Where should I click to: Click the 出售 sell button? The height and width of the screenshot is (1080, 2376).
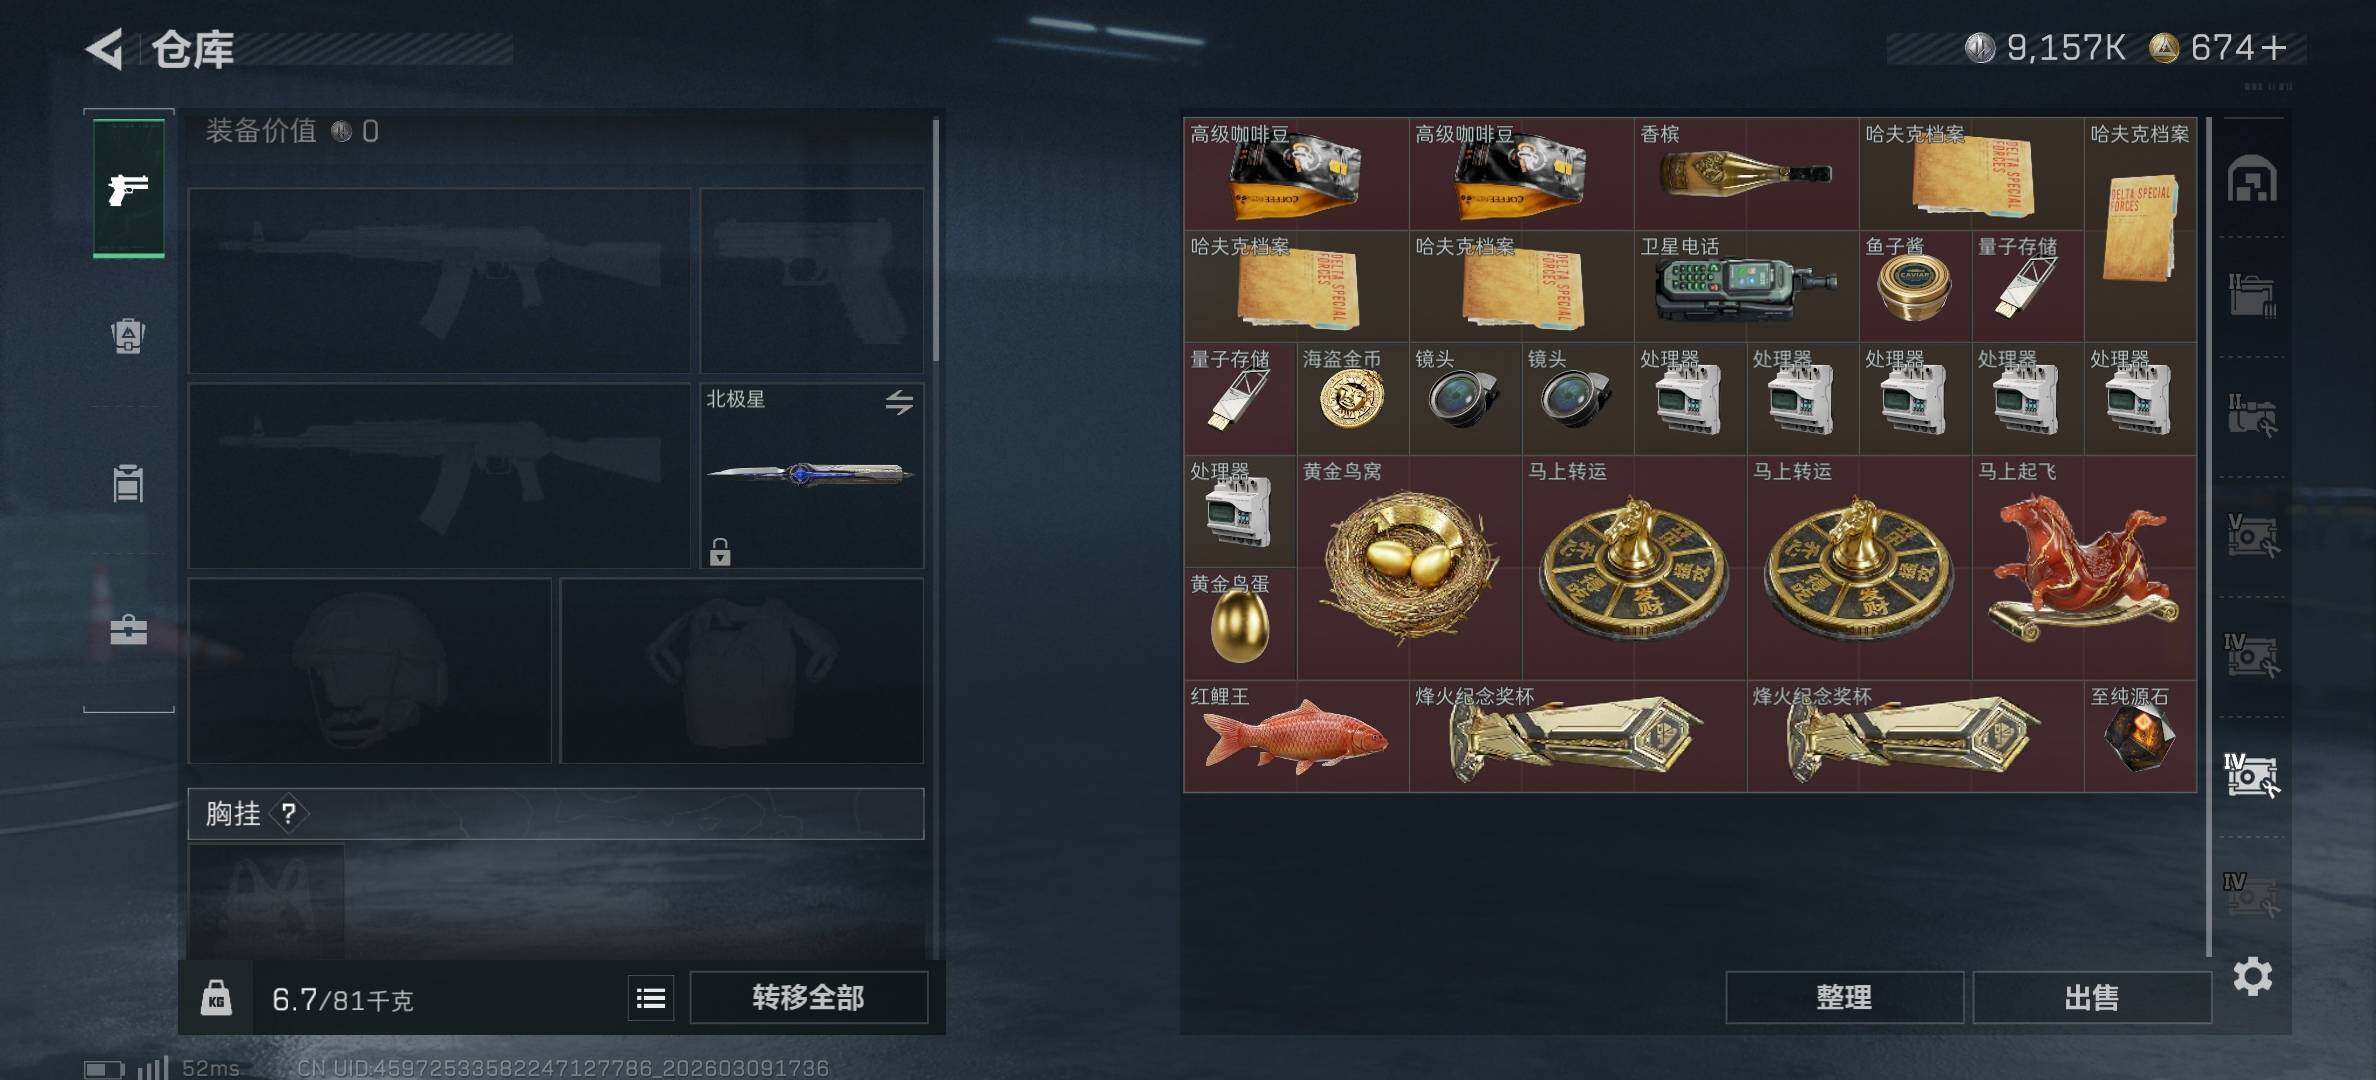tap(2092, 997)
